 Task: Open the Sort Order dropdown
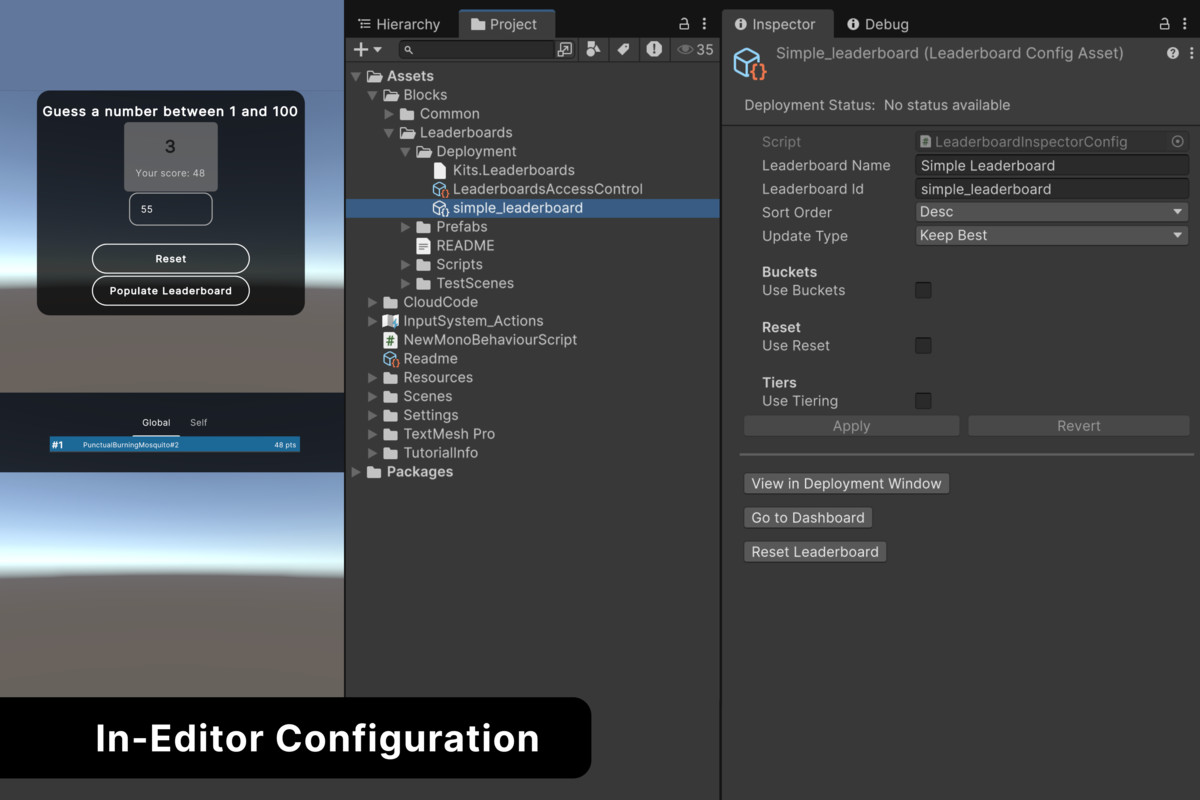click(1052, 212)
